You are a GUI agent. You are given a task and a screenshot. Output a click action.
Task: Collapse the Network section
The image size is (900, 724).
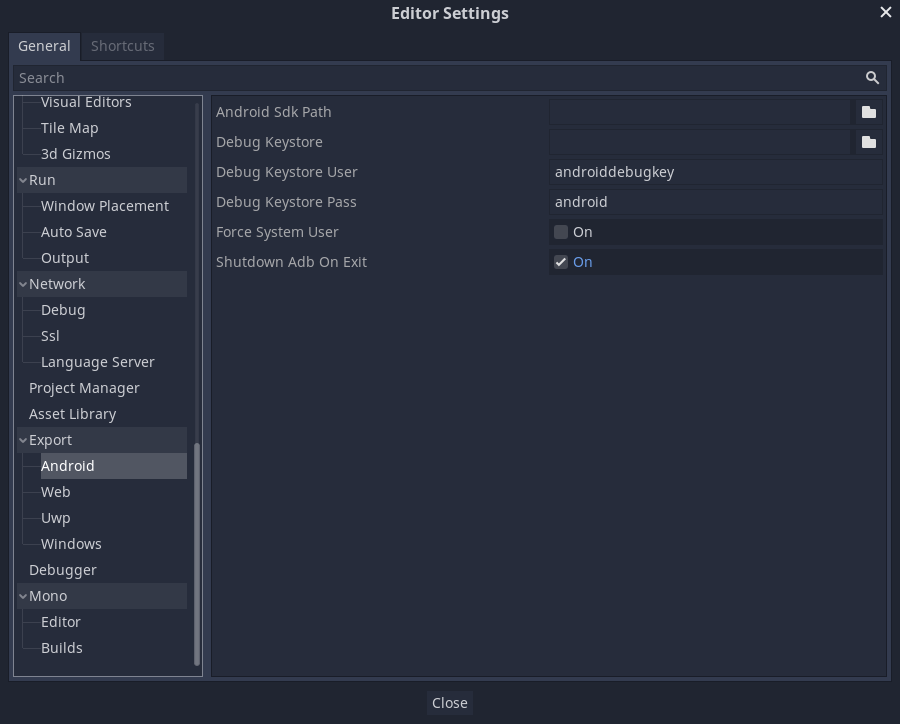22,283
